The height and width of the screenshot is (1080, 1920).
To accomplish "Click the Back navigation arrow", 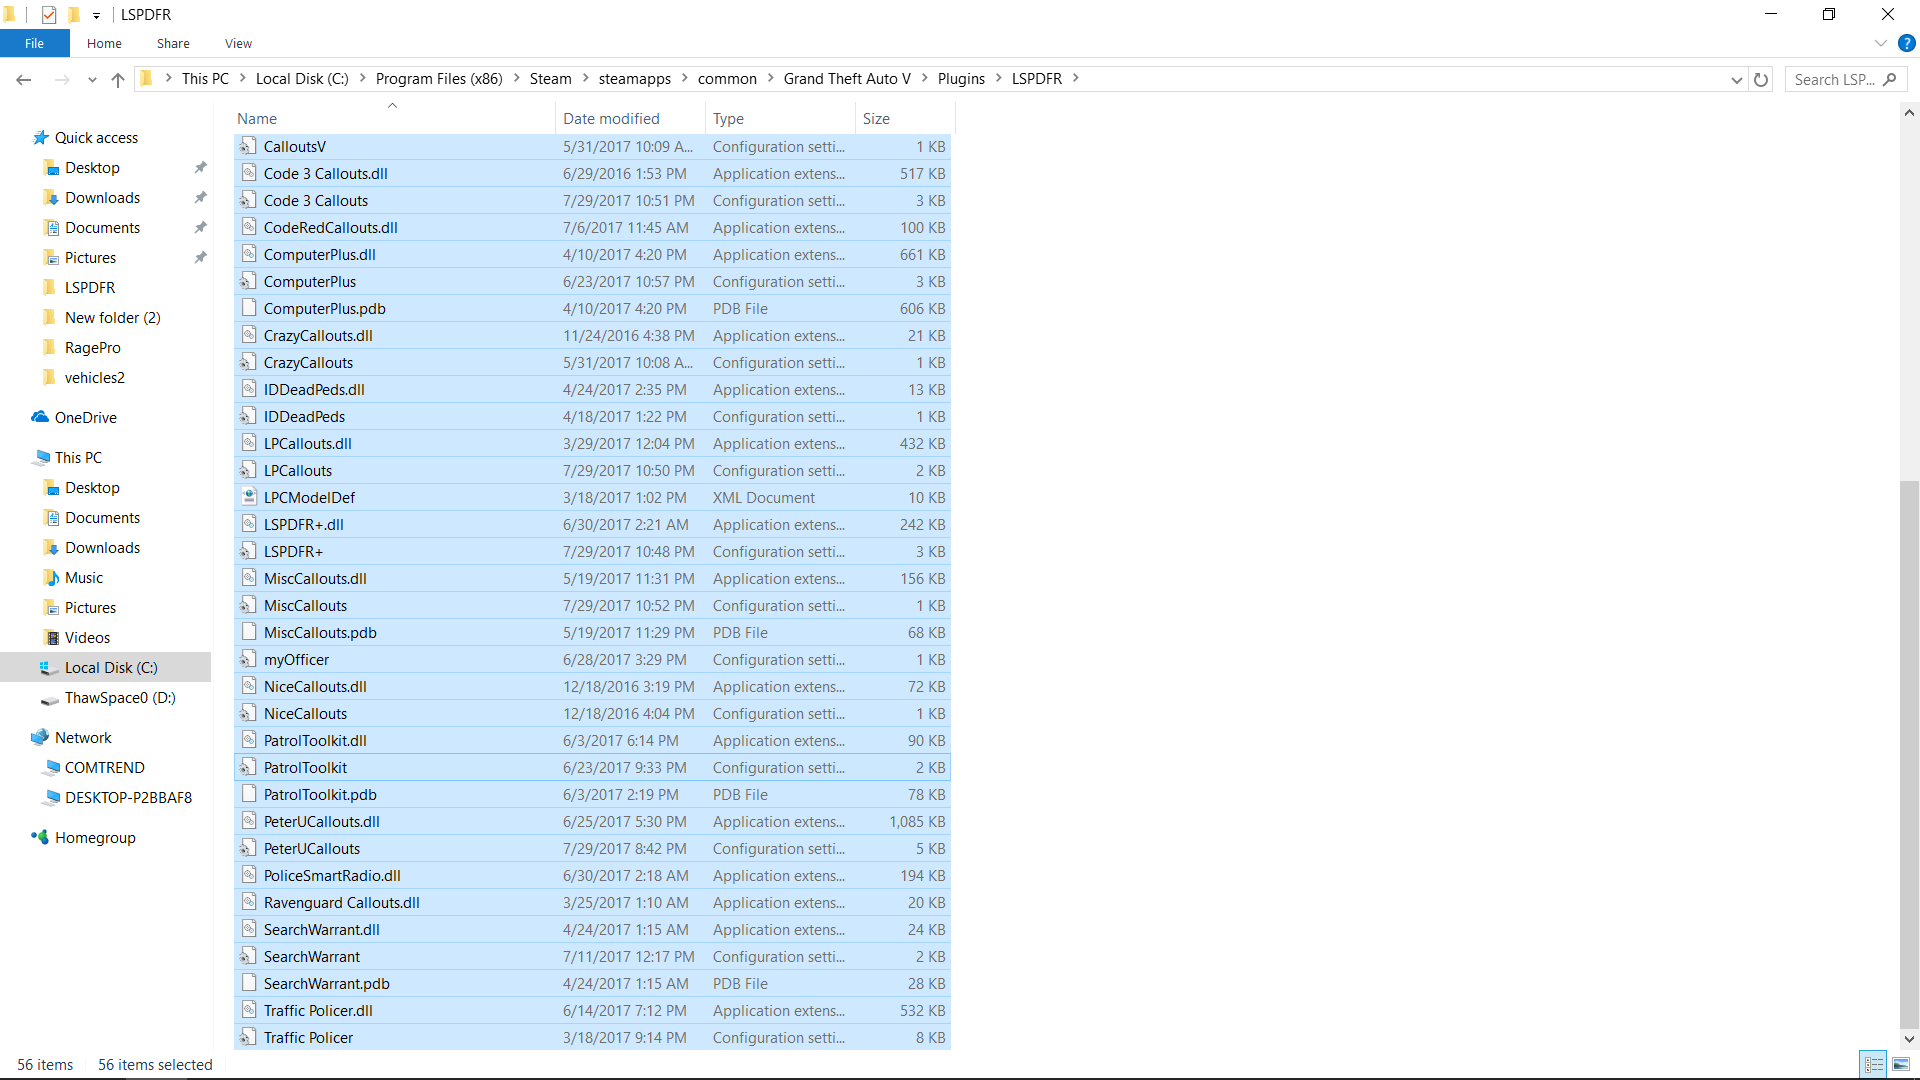I will click(x=24, y=79).
